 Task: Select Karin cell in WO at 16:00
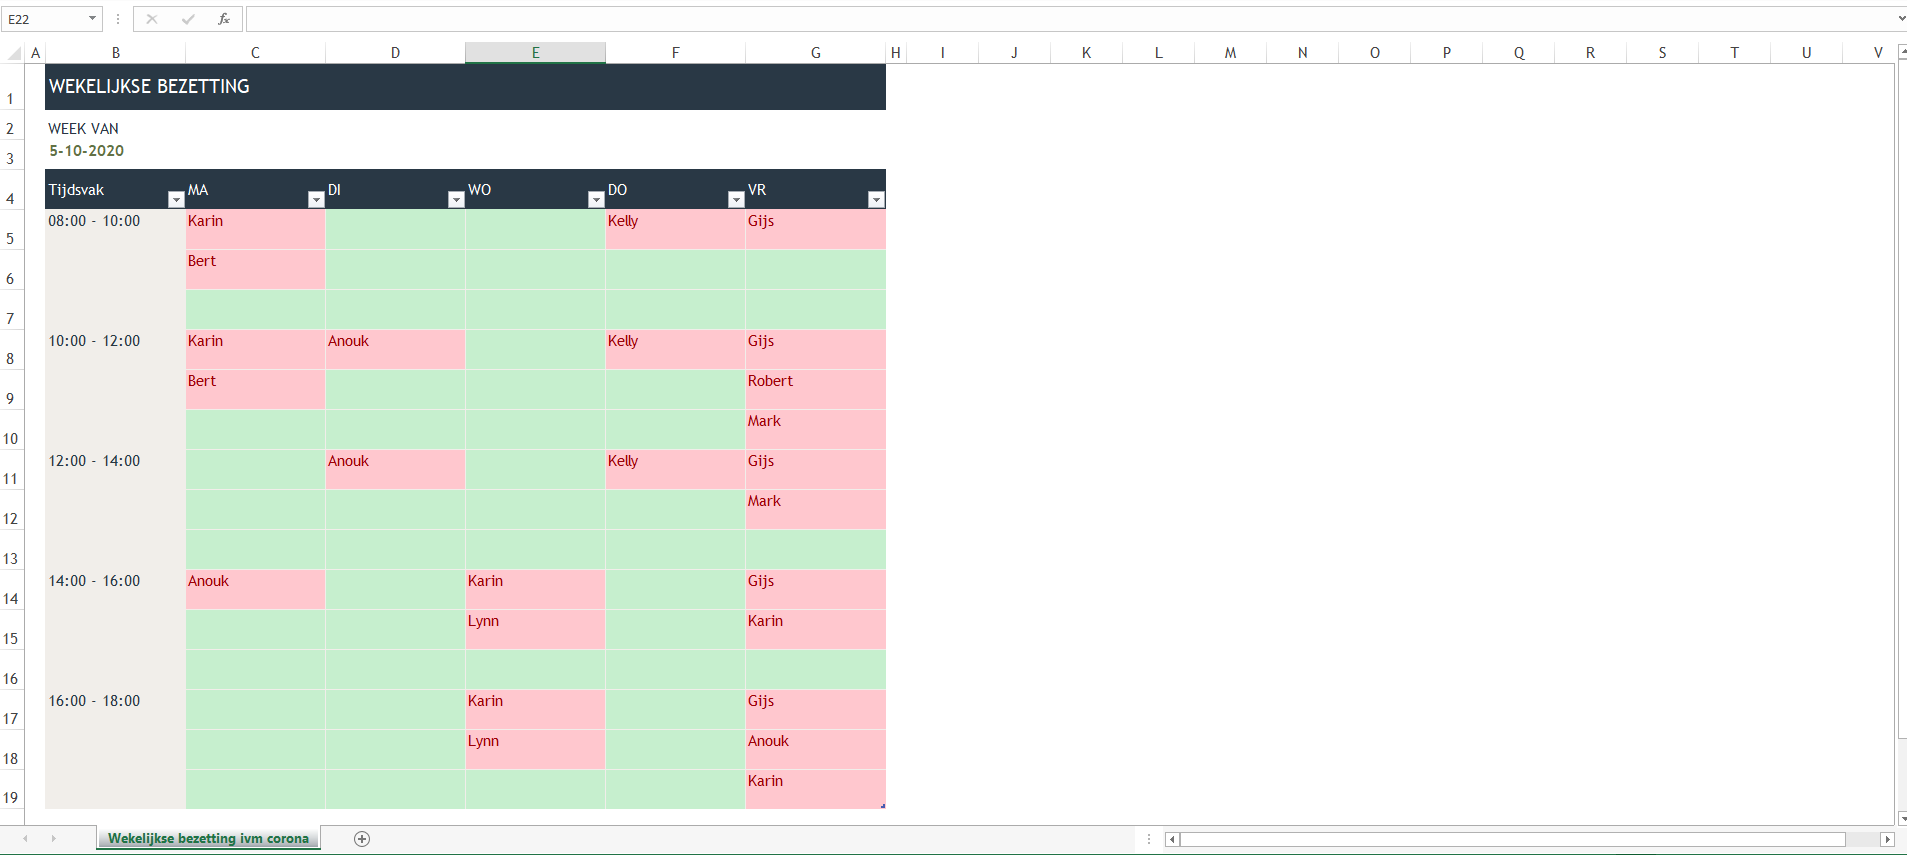(x=535, y=709)
